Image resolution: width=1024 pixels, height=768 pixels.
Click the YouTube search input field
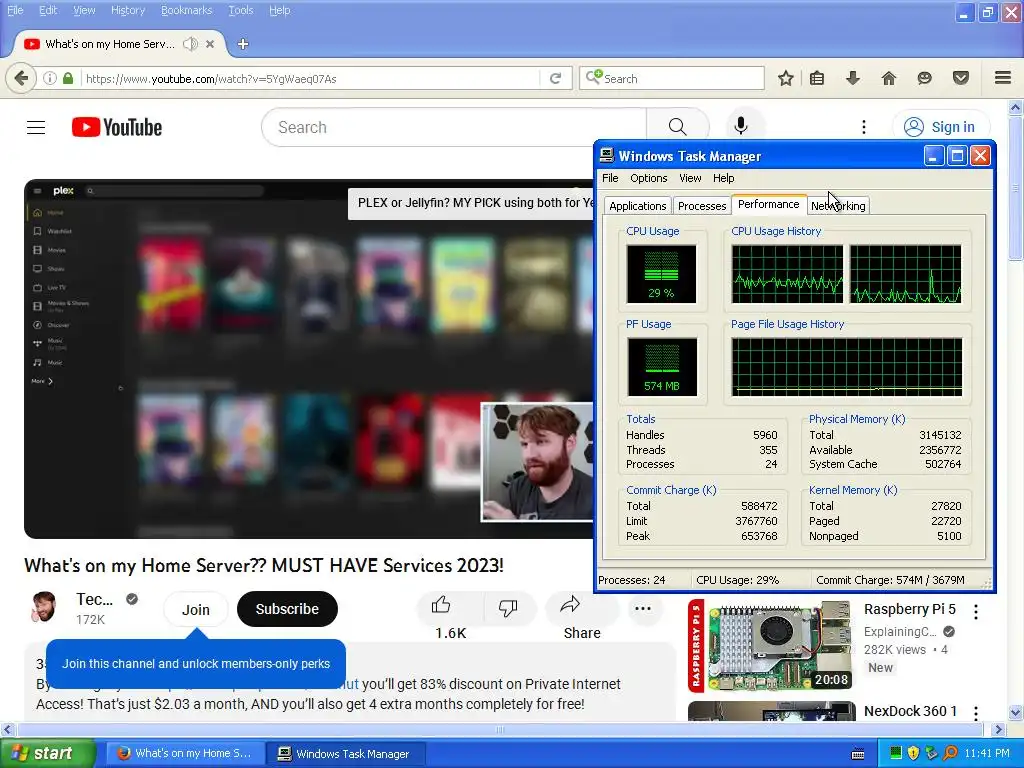(x=453, y=127)
